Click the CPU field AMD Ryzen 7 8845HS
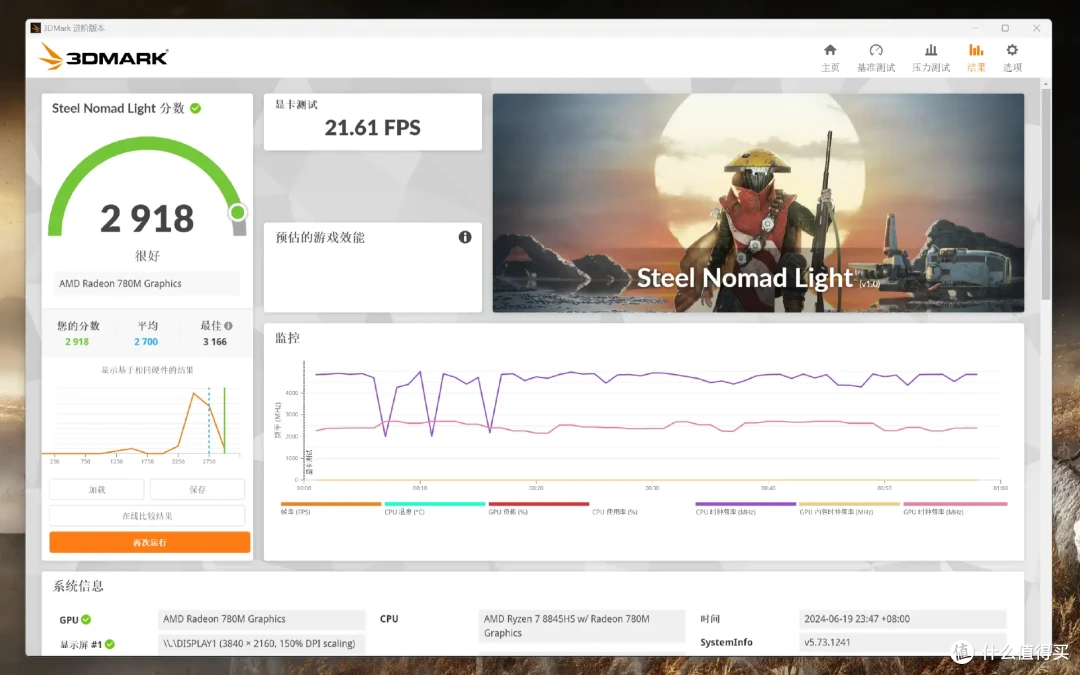This screenshot has height=675, width=1080. [x=582, y=626]
